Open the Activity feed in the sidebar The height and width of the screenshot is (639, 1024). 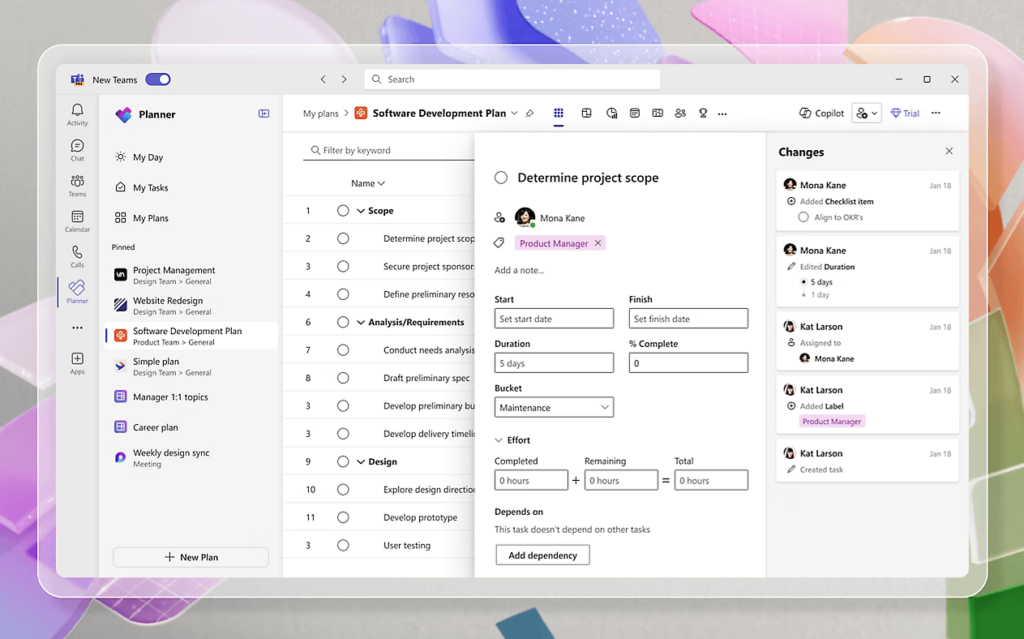tap(77, 114)
